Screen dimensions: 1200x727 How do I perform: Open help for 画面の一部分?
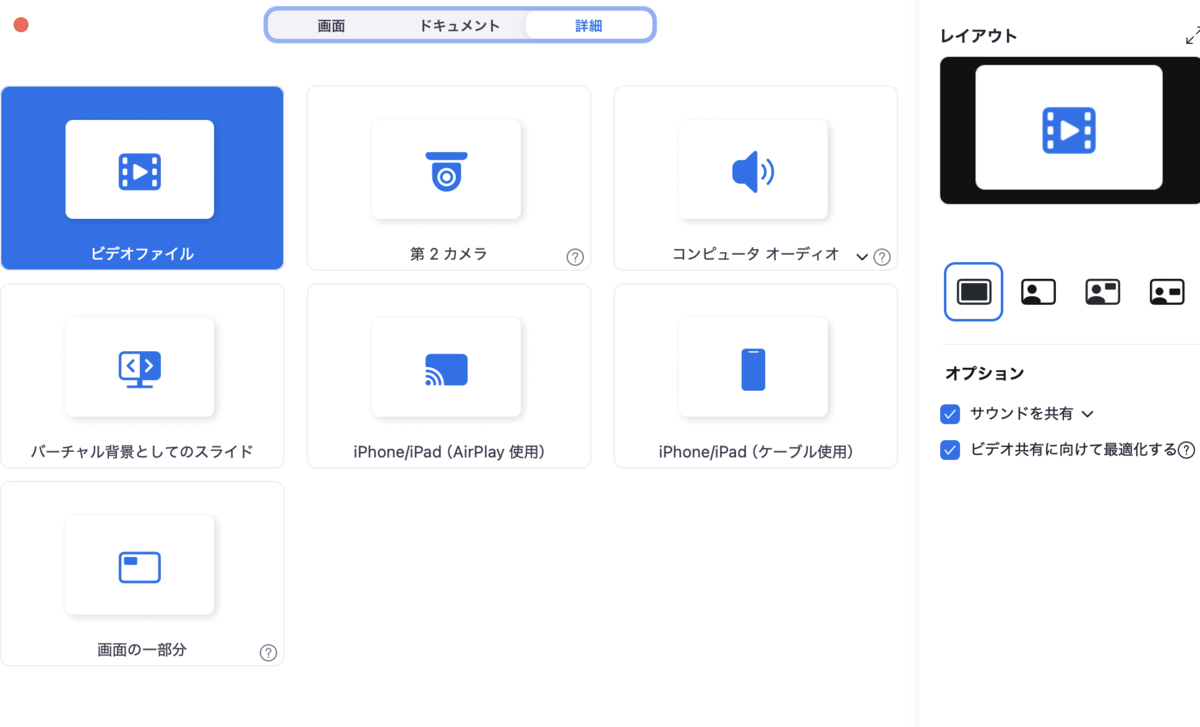click(x=268, y=653)
